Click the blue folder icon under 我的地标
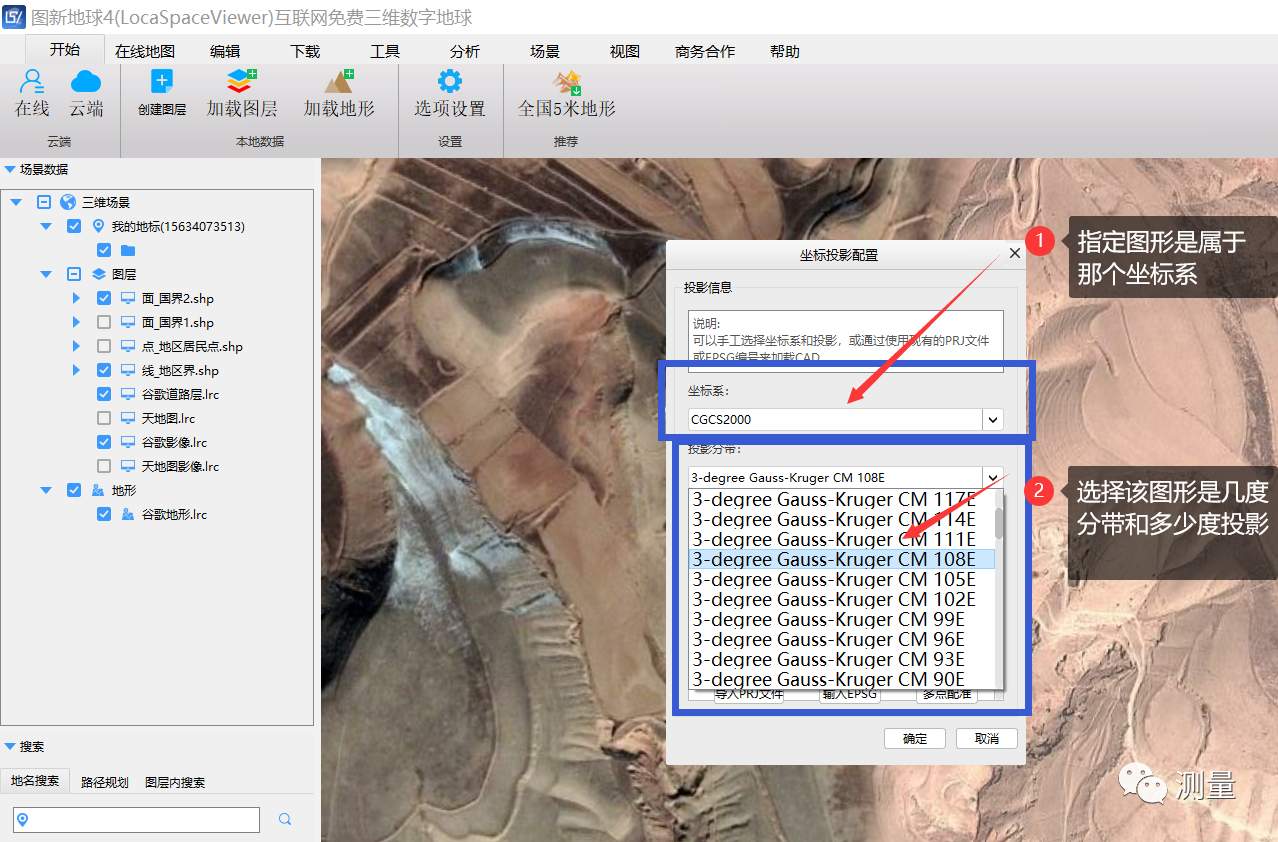1278x842 pixels. 128,250
